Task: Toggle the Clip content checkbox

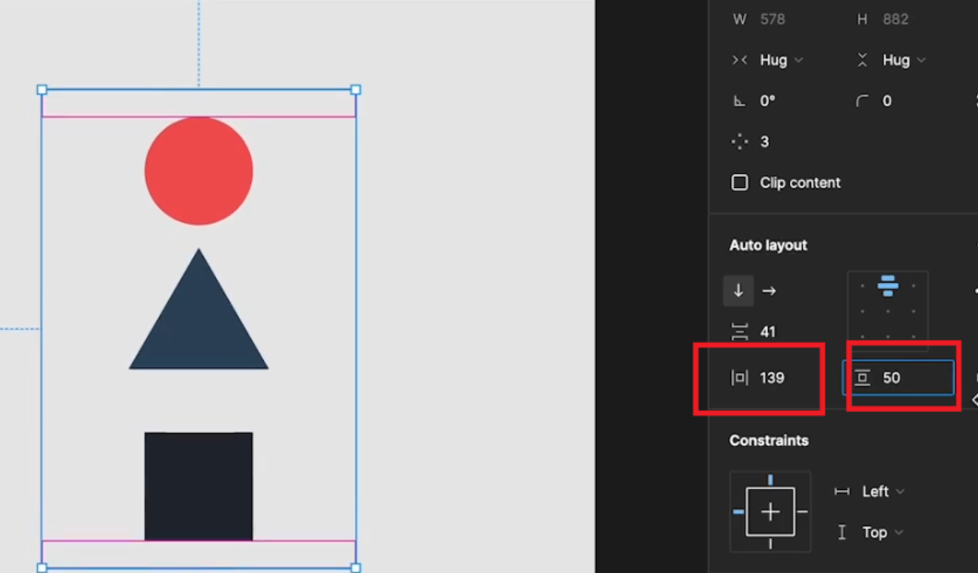Action: point(740,183)
